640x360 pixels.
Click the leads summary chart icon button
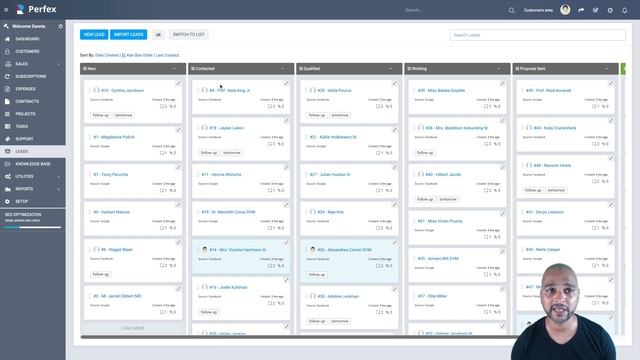pyautogui.click(x=158, y=35)
